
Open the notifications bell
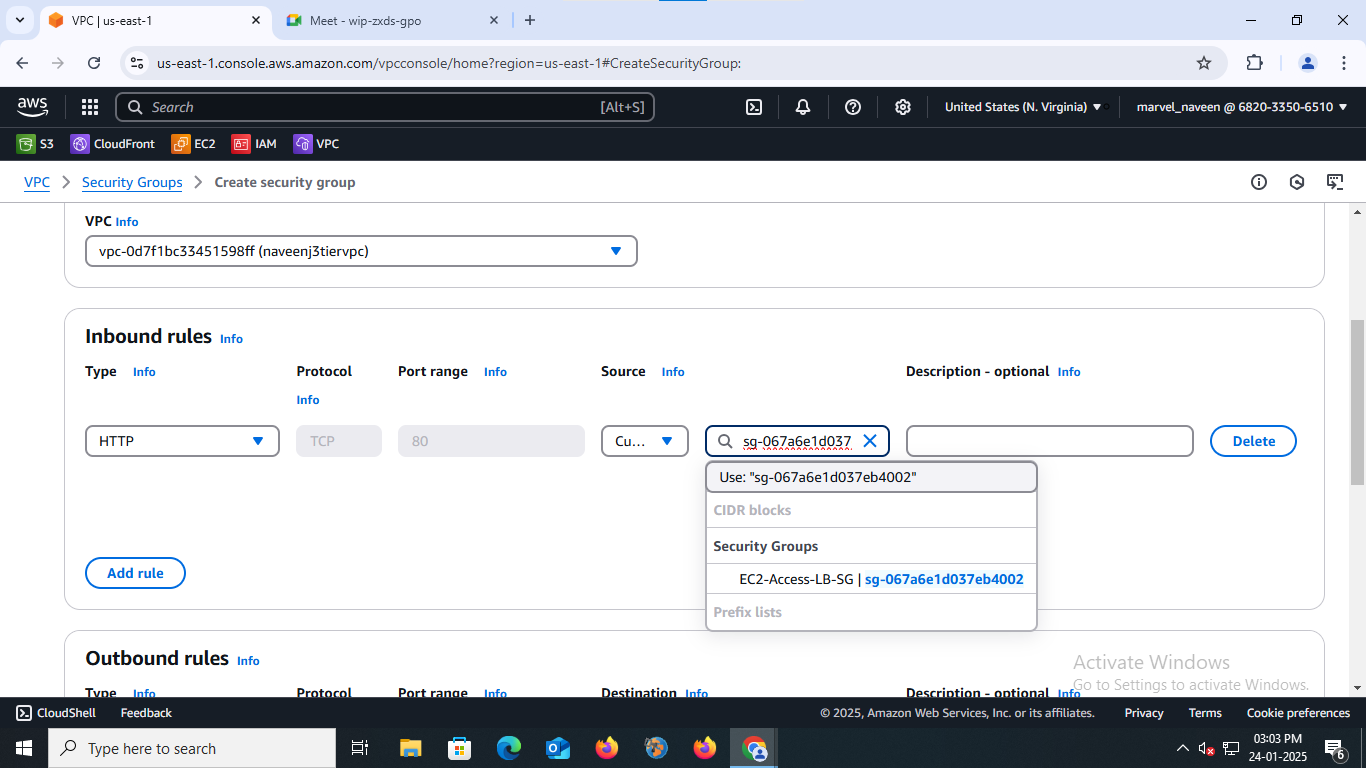click(803, 107)
